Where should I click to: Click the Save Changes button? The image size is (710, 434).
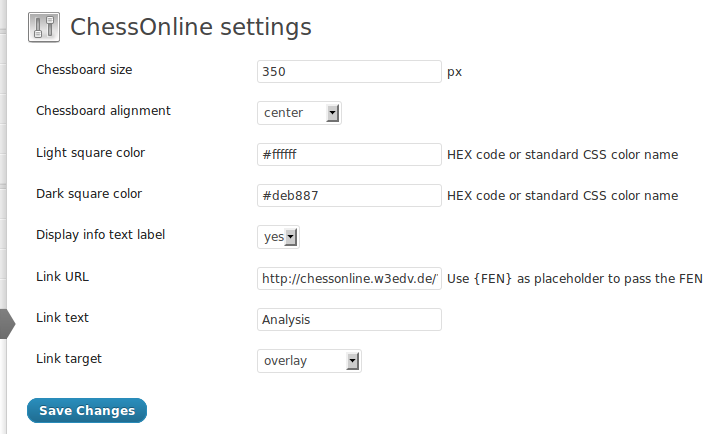point(87,410)
